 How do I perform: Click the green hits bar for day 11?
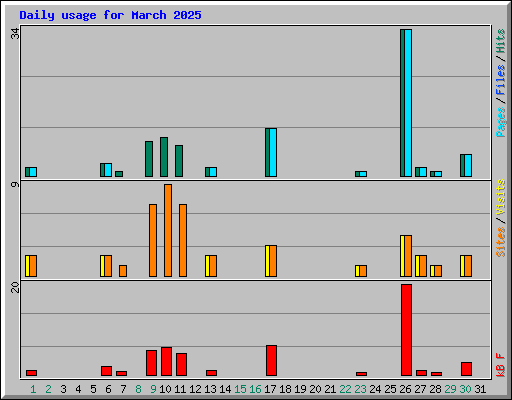[179, 161]
